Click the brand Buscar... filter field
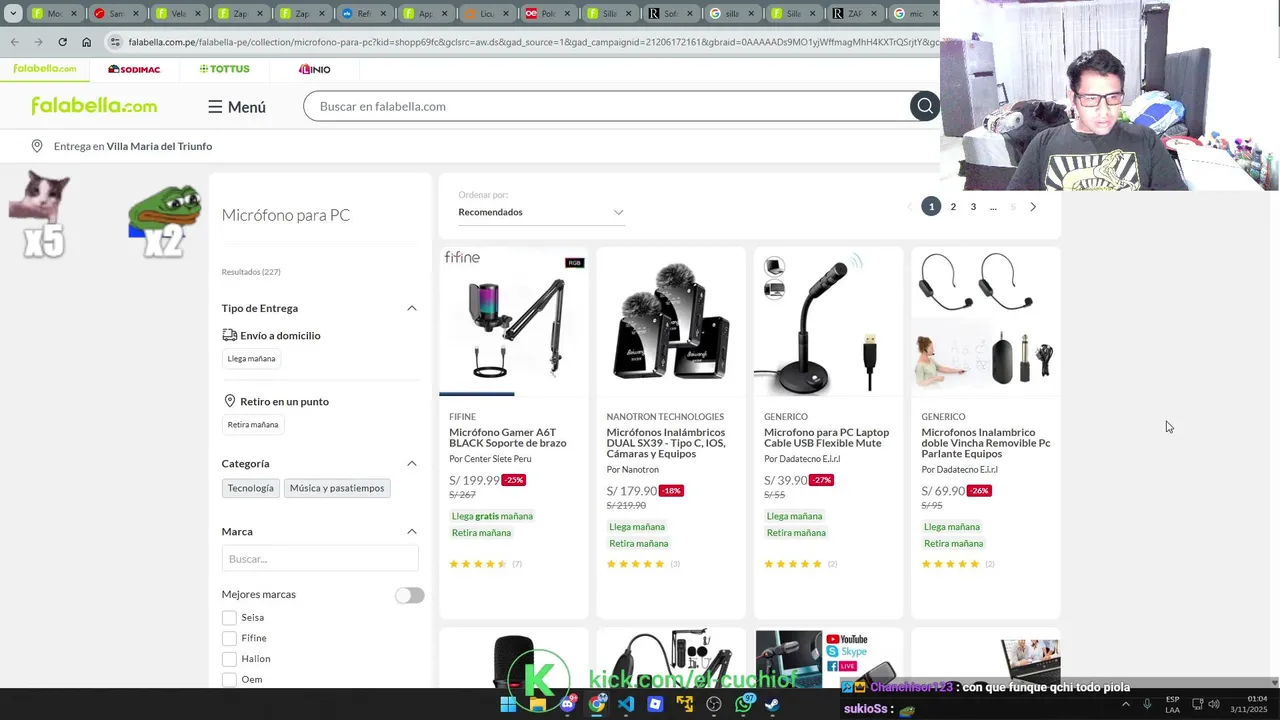Screen dimensions: 1280x720 point(320,559)
